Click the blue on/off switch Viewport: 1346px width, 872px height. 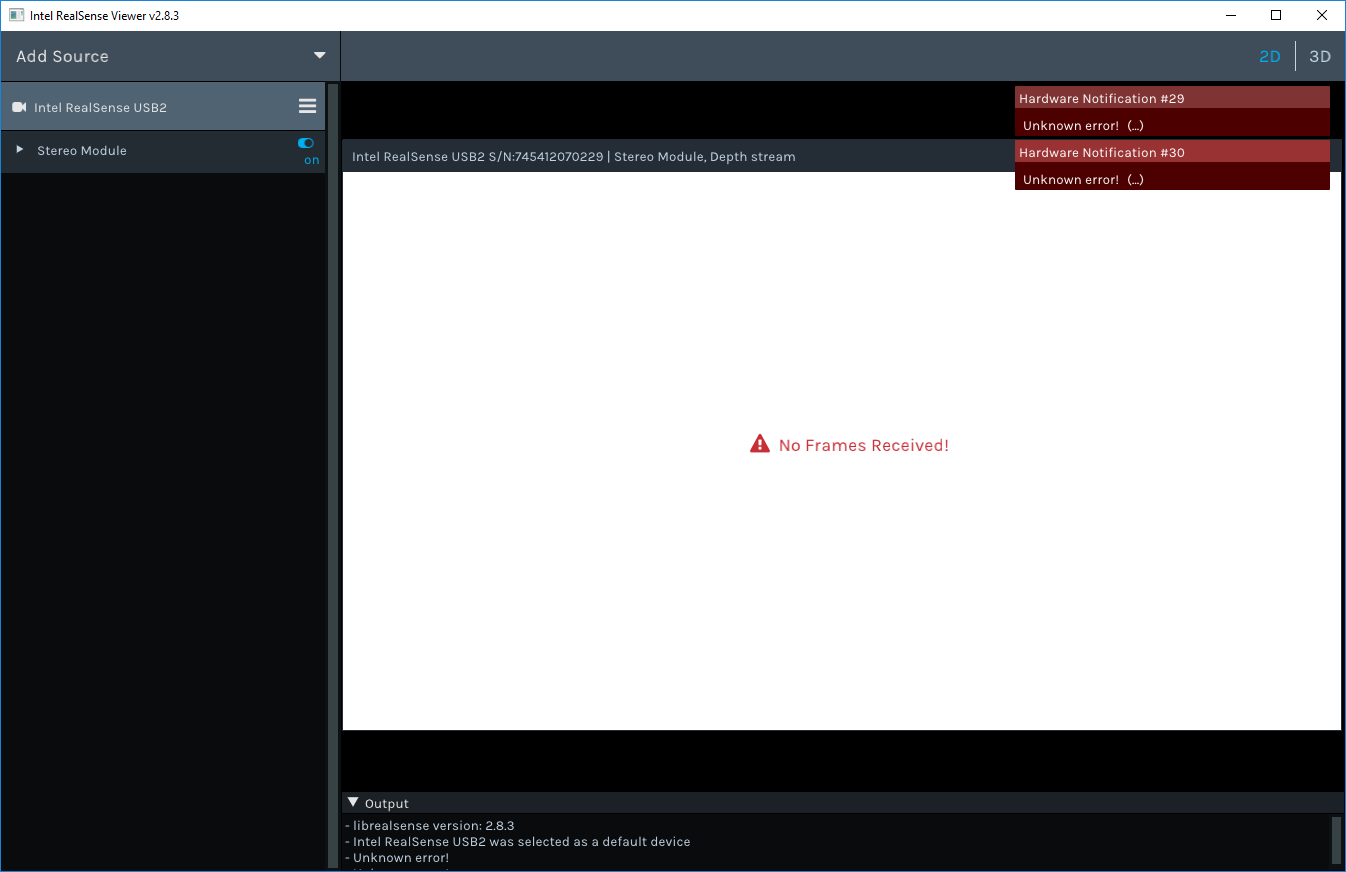[x=305, y=143]
